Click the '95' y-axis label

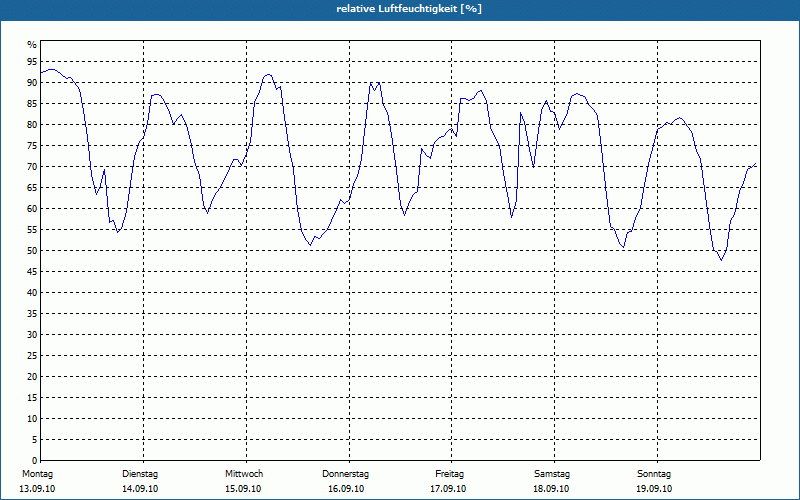(x=32, y=62)
